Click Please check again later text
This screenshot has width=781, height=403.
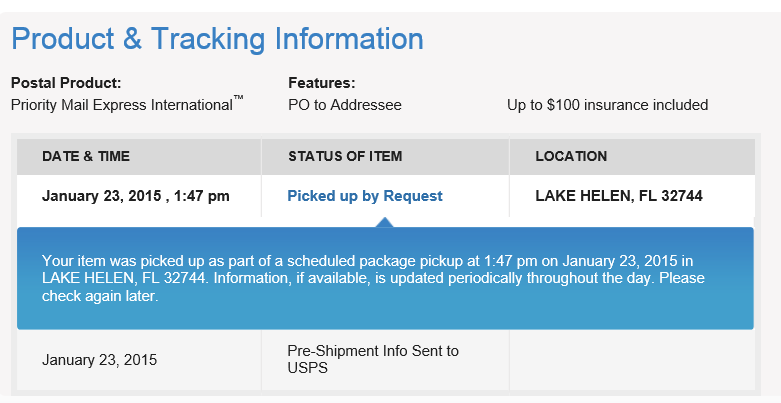coord(373,287)
